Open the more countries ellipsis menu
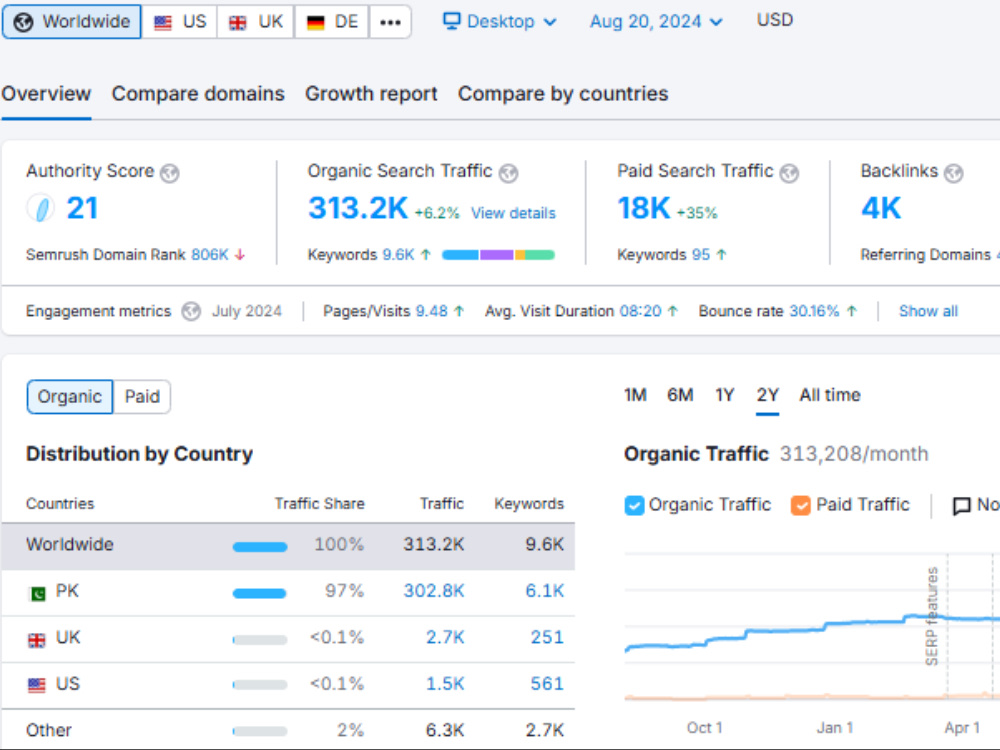Viewport: 1000px width, 750px height. pos(390,22)
